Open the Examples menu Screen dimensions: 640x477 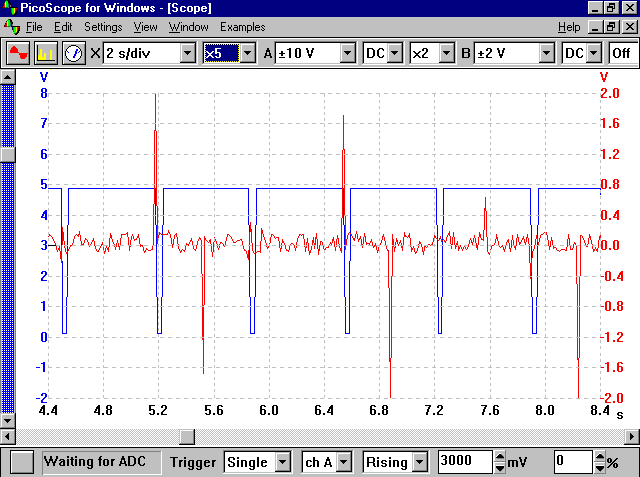click(242, 26)
